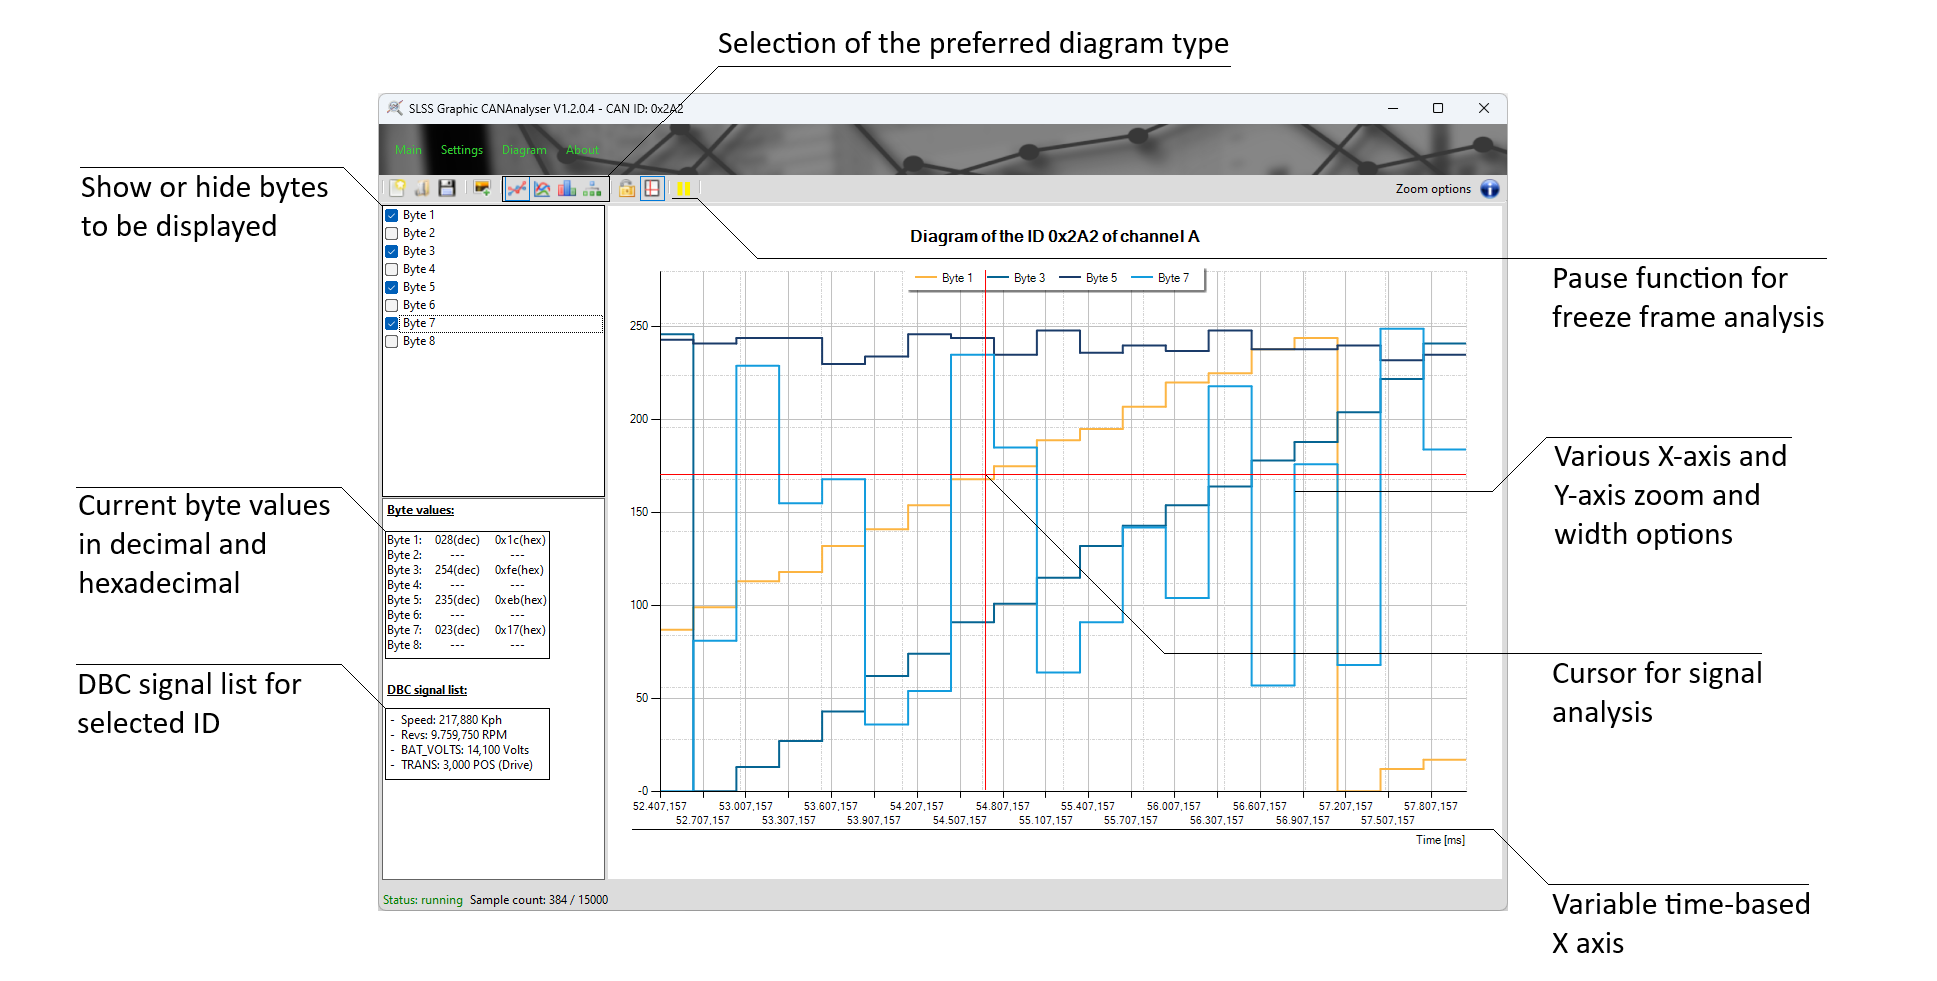
Task: Toggle the red crosshair cursor icon
Action: [x=652, y=188]
